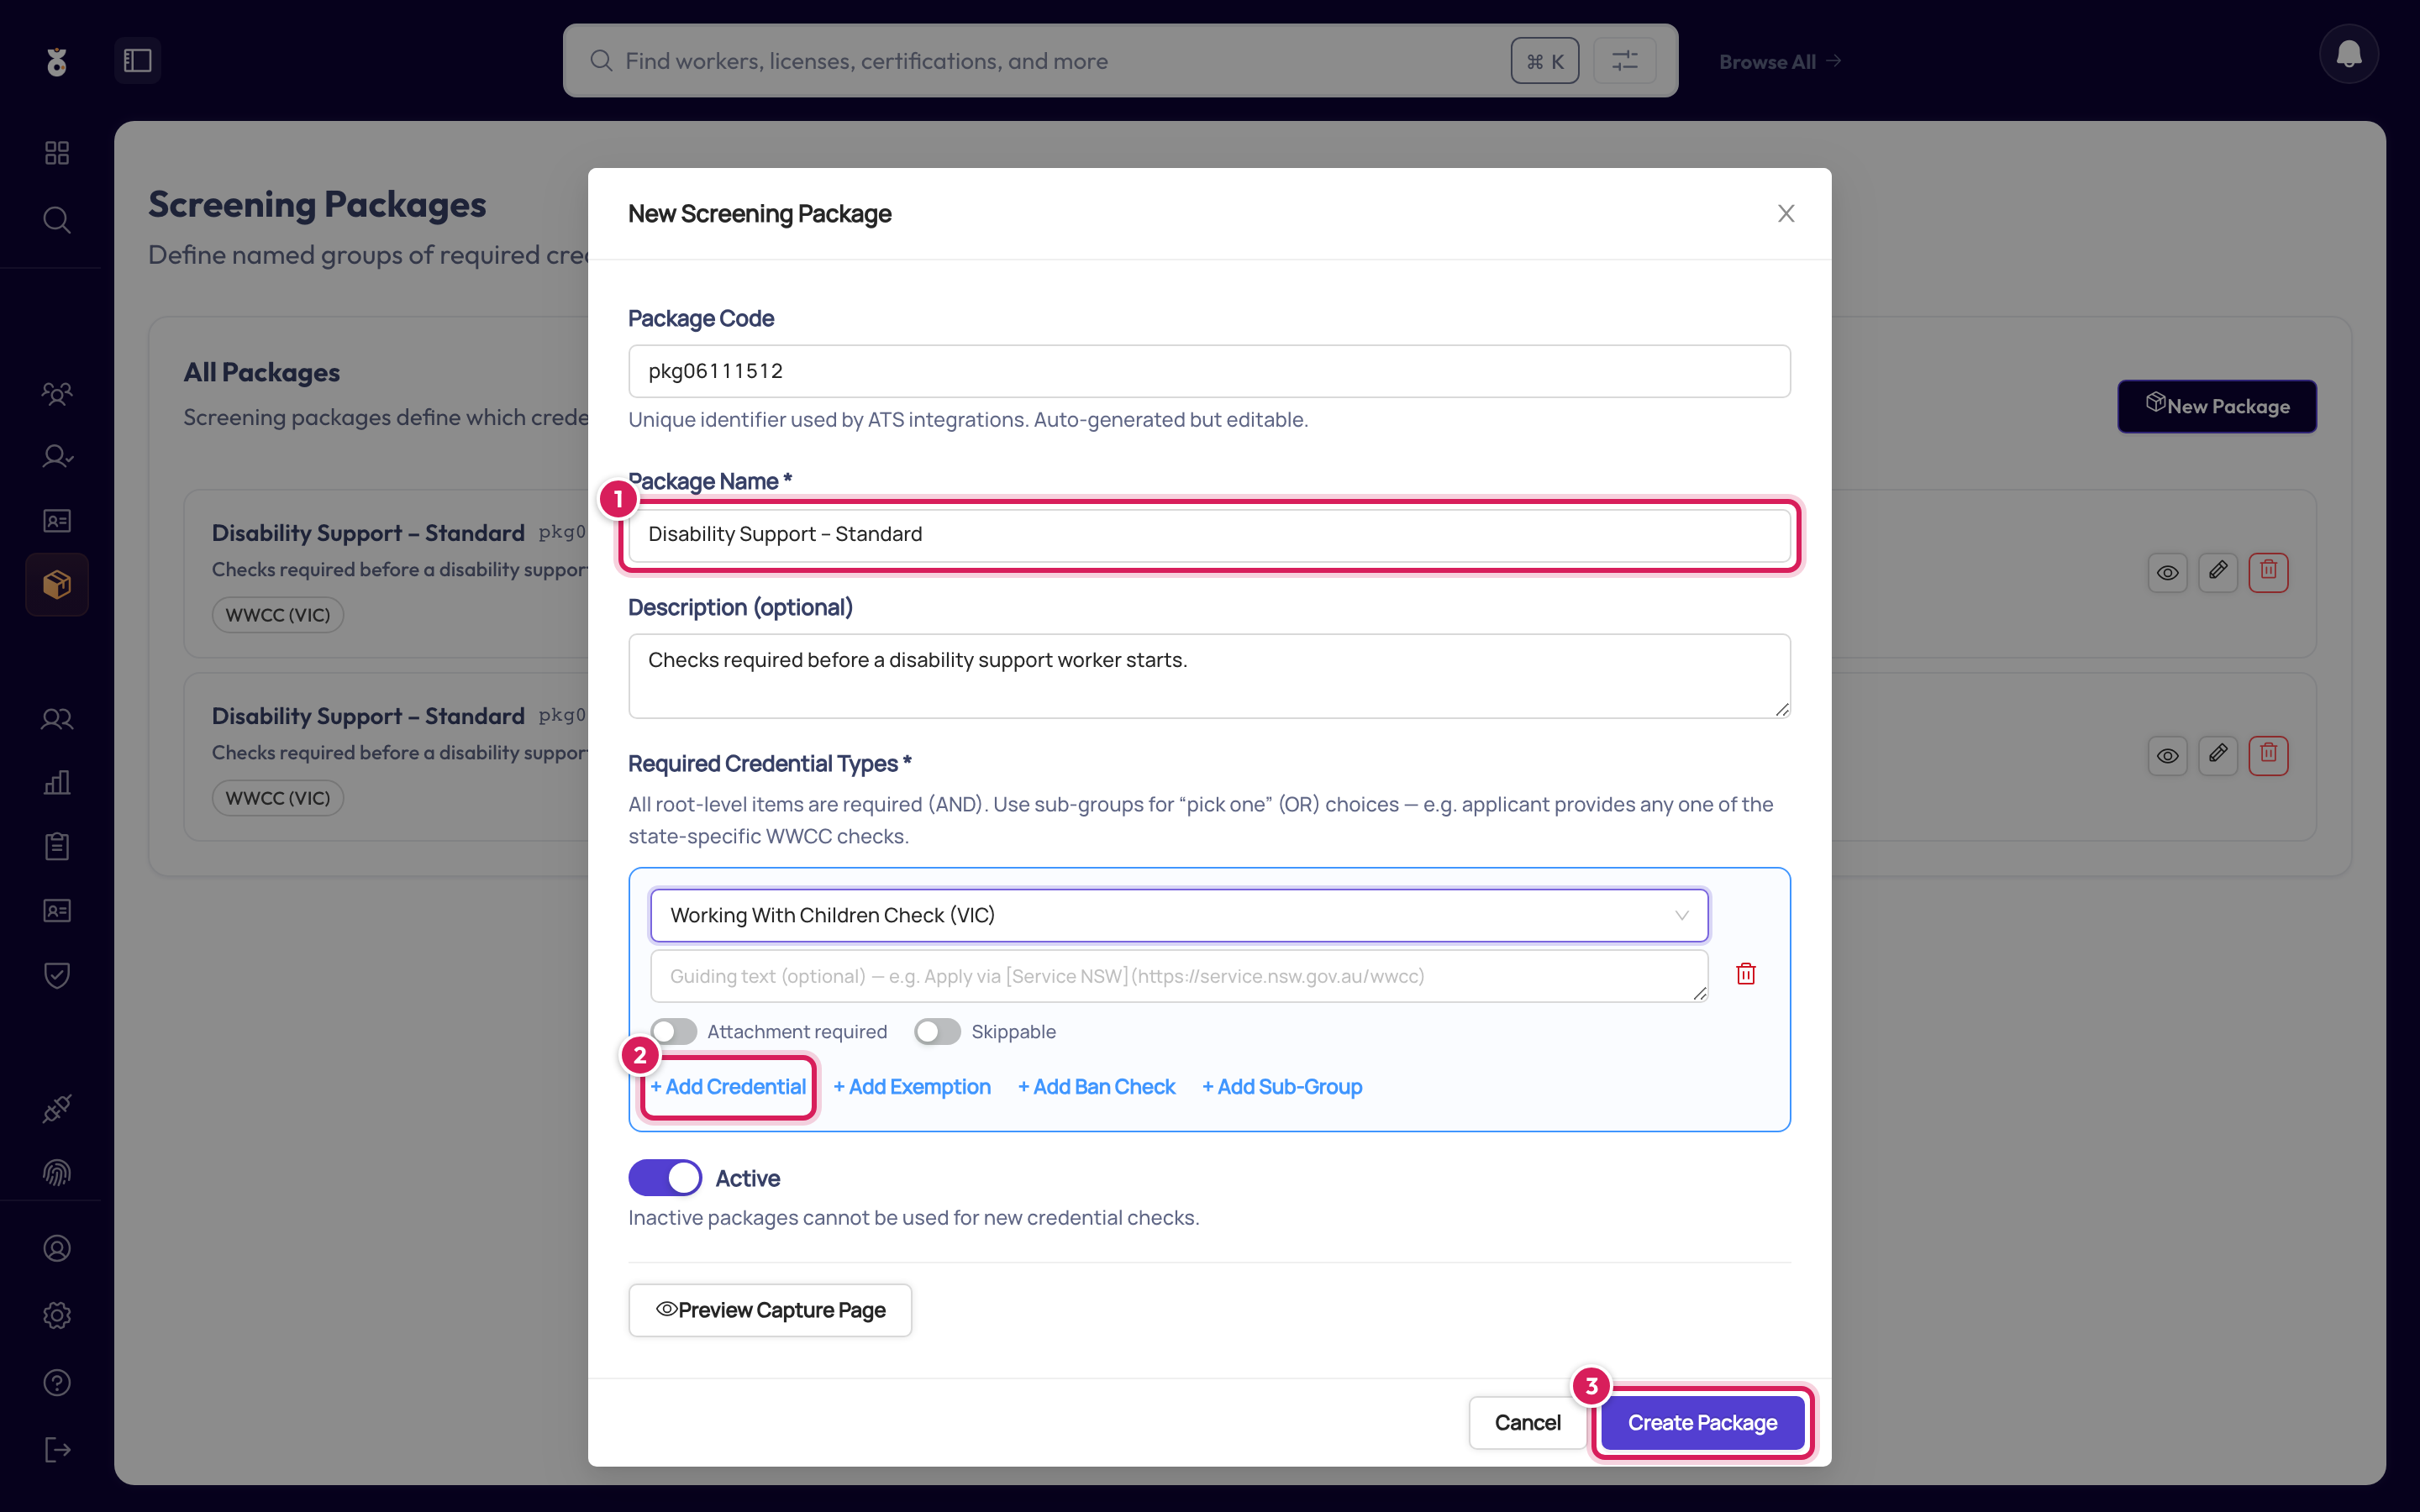Open the workers group icon in sidebar
The width and height of the screenshot is (2420, 1512).
click(x=57, y=393)
